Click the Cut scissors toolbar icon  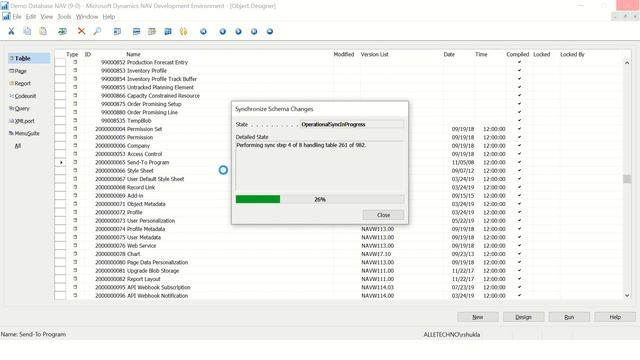(x=11, y=31)
